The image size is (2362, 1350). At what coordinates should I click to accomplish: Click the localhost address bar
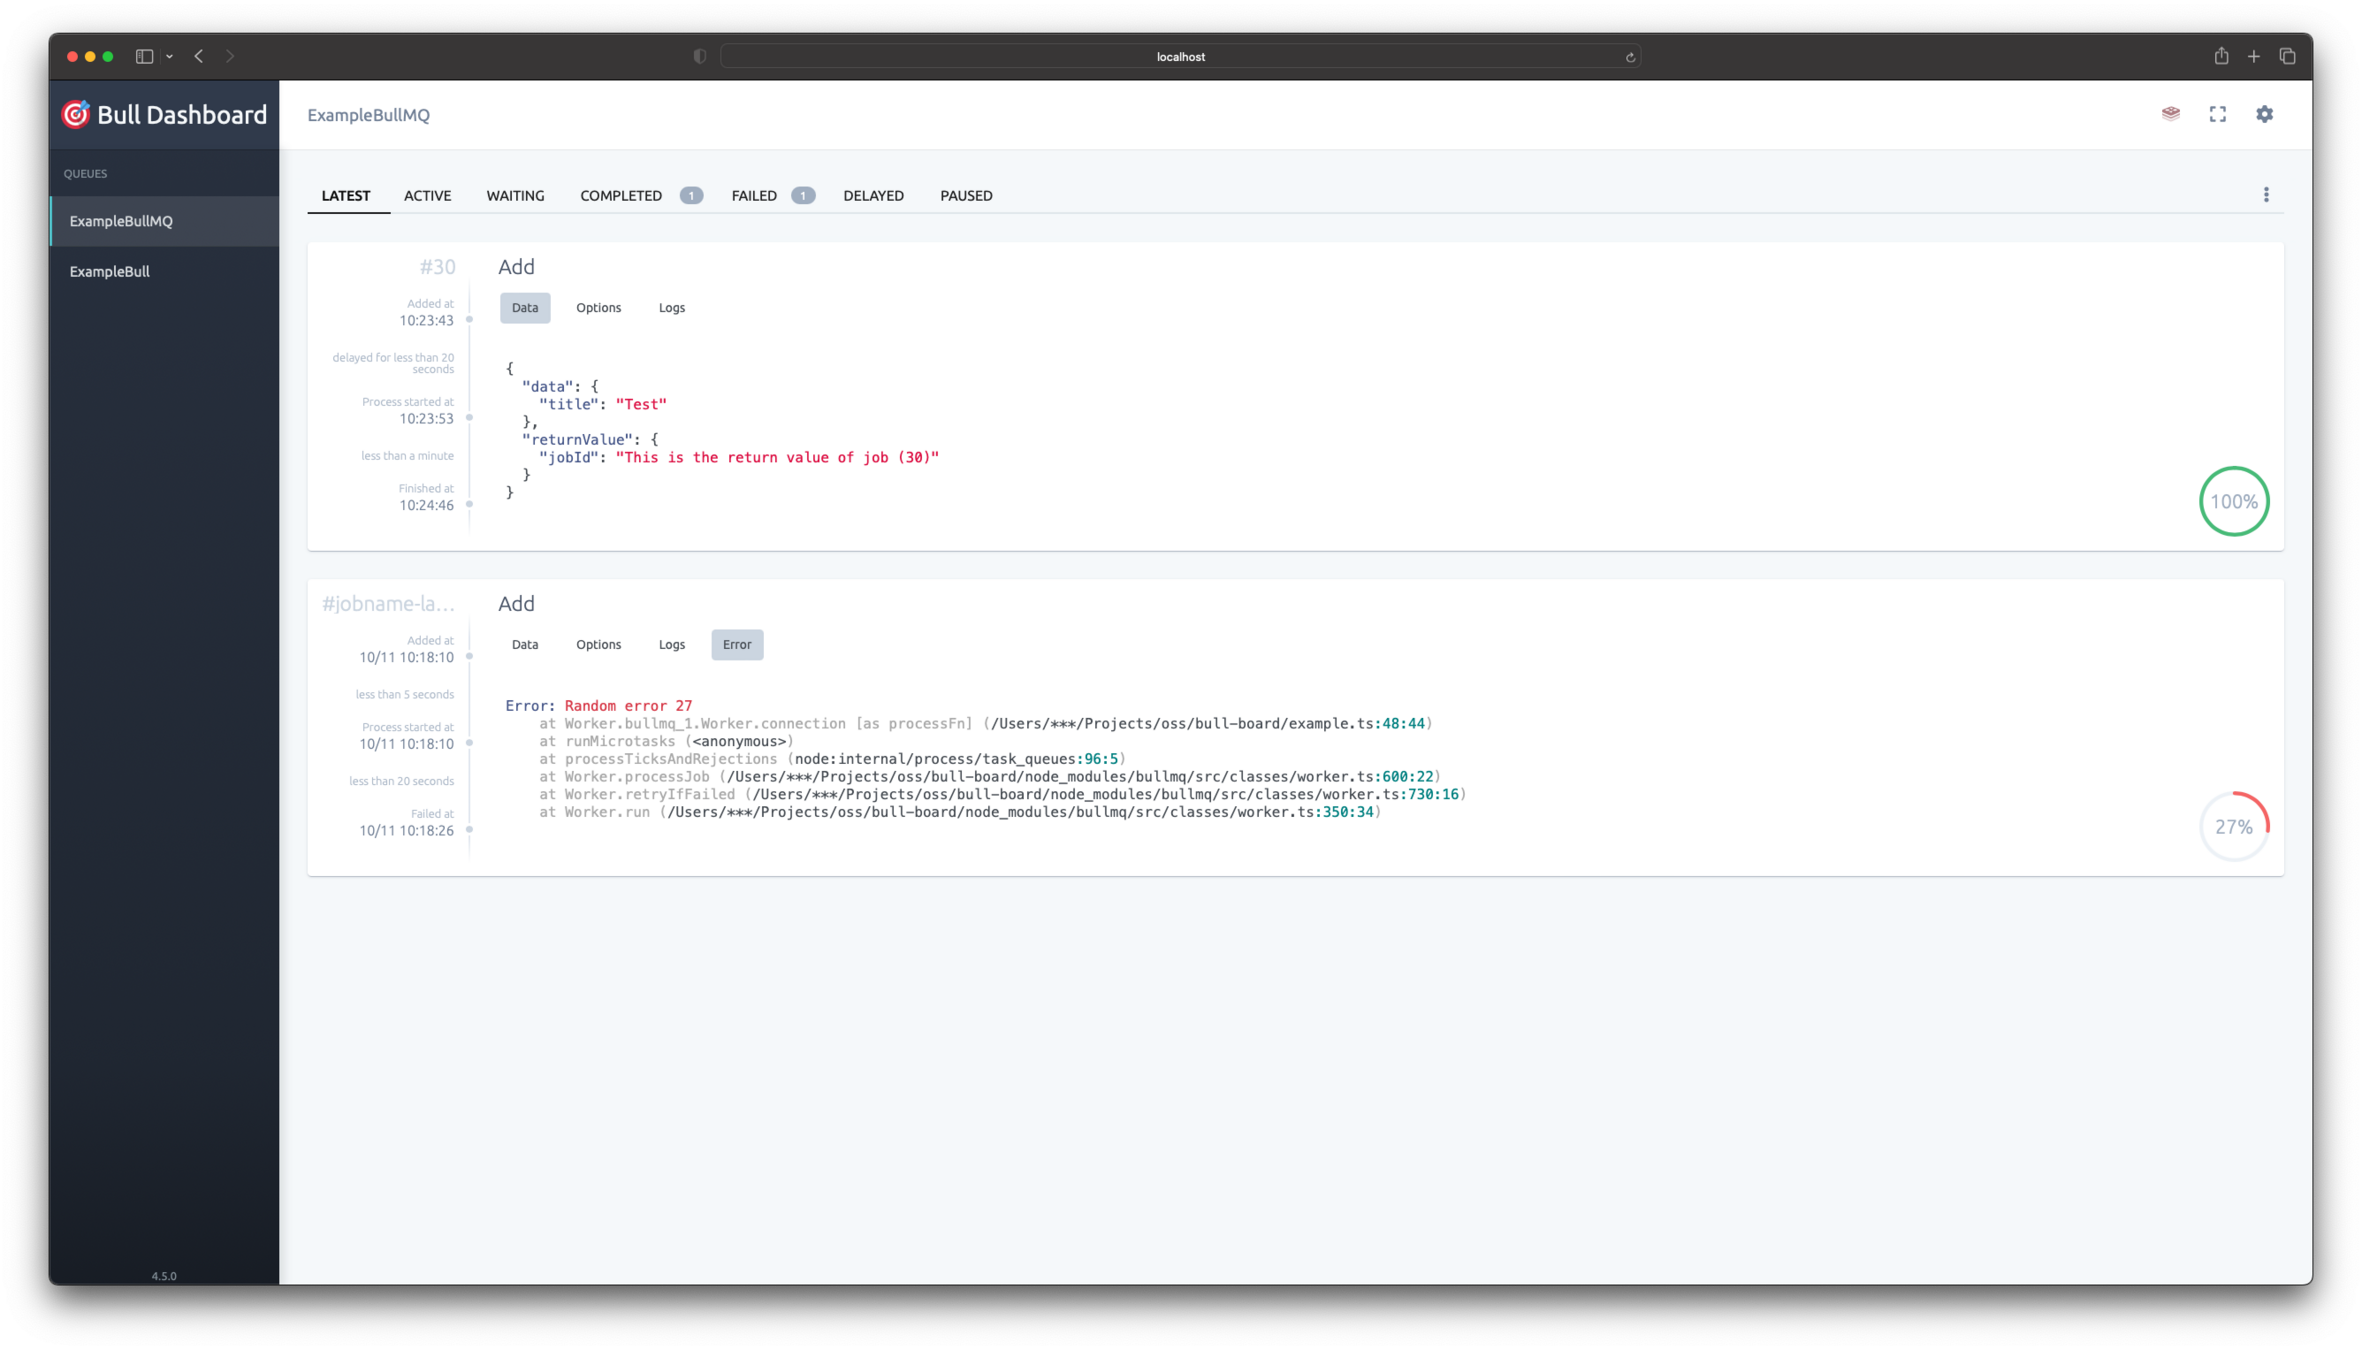tap(1180, 57)
